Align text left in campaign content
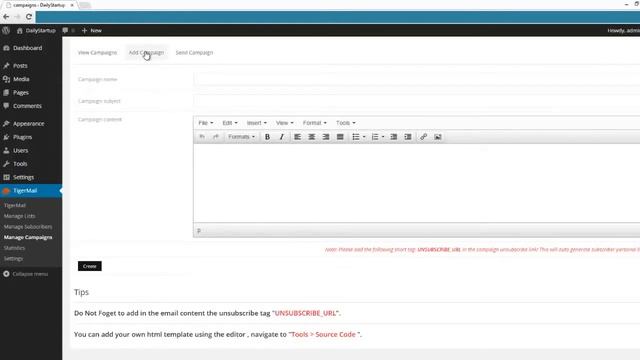This screenshot has width=640, height=360. pyautogui.click(x=298, y=137)
